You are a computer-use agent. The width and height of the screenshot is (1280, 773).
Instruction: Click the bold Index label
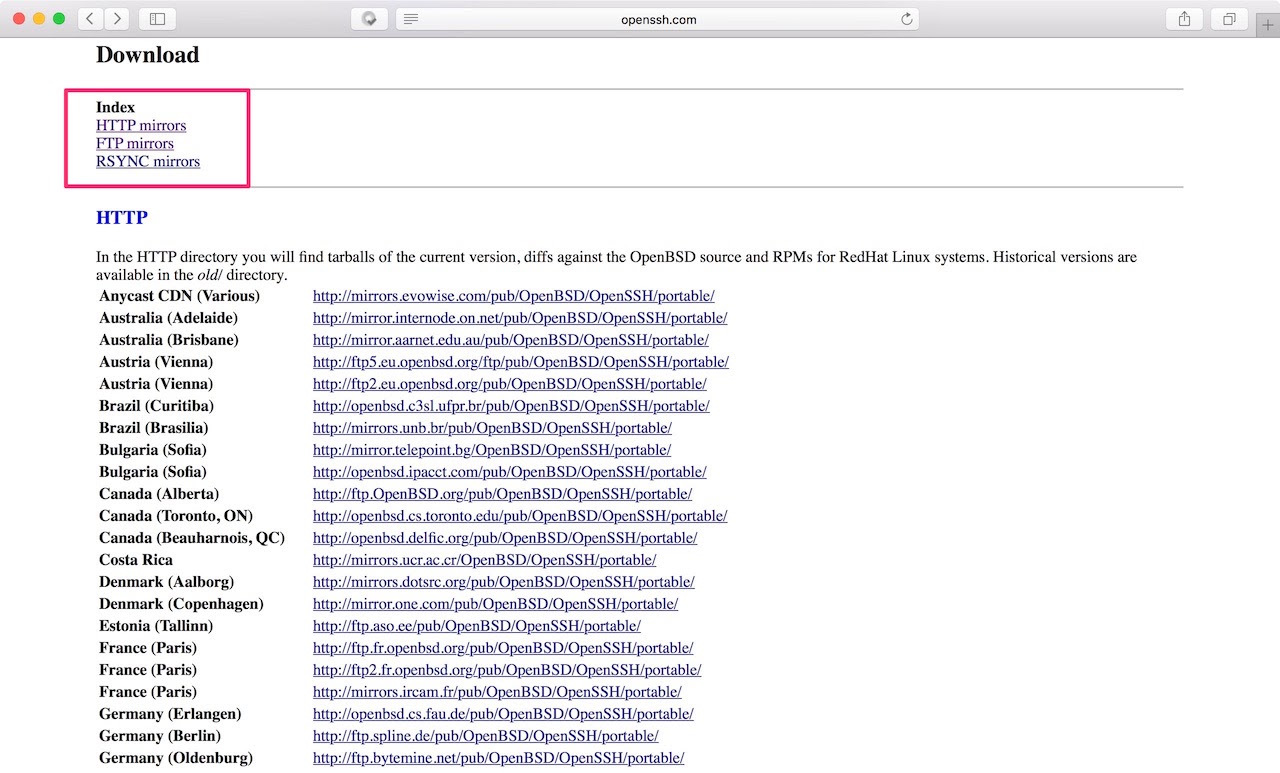(x=115, y=107)
